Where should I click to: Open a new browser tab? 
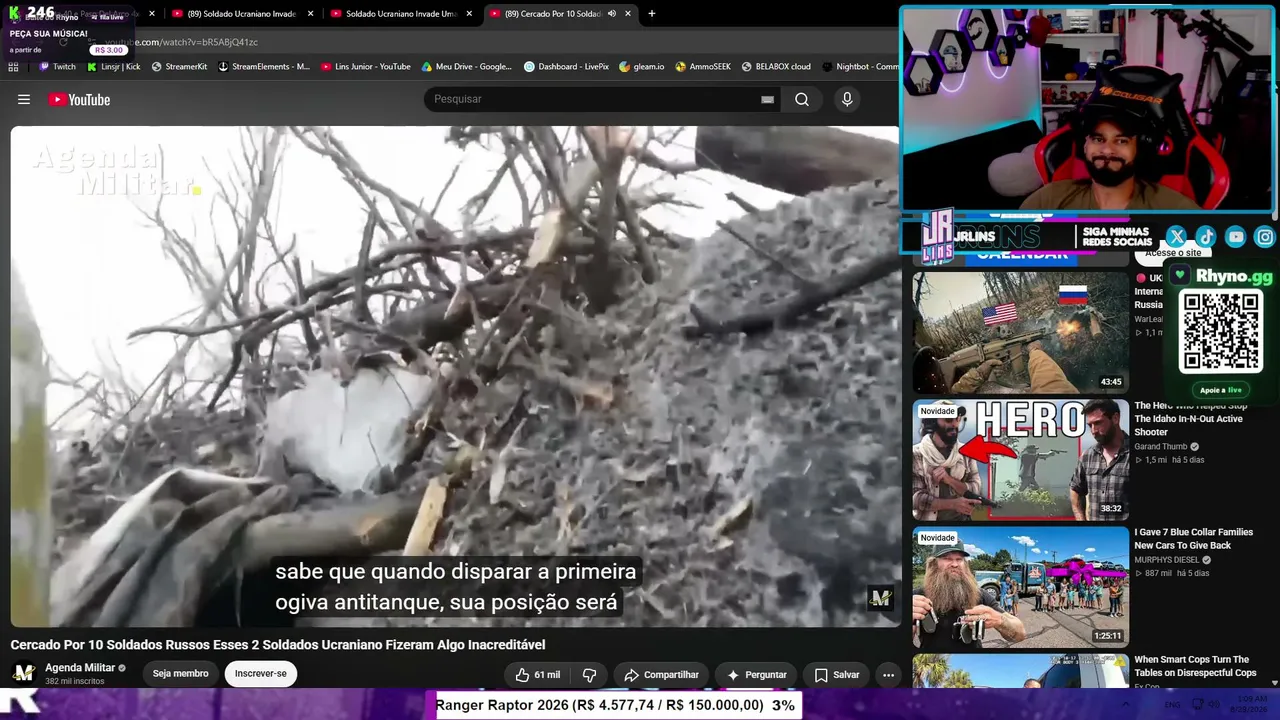pos(652,14)
